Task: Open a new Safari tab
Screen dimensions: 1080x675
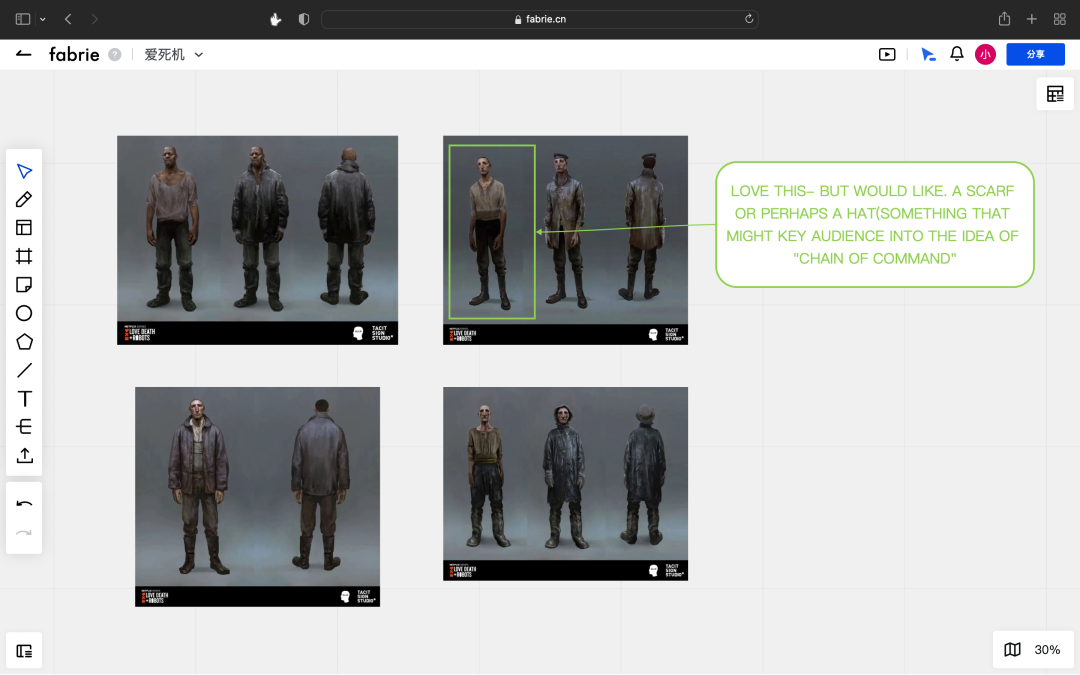Action: 1032,19
